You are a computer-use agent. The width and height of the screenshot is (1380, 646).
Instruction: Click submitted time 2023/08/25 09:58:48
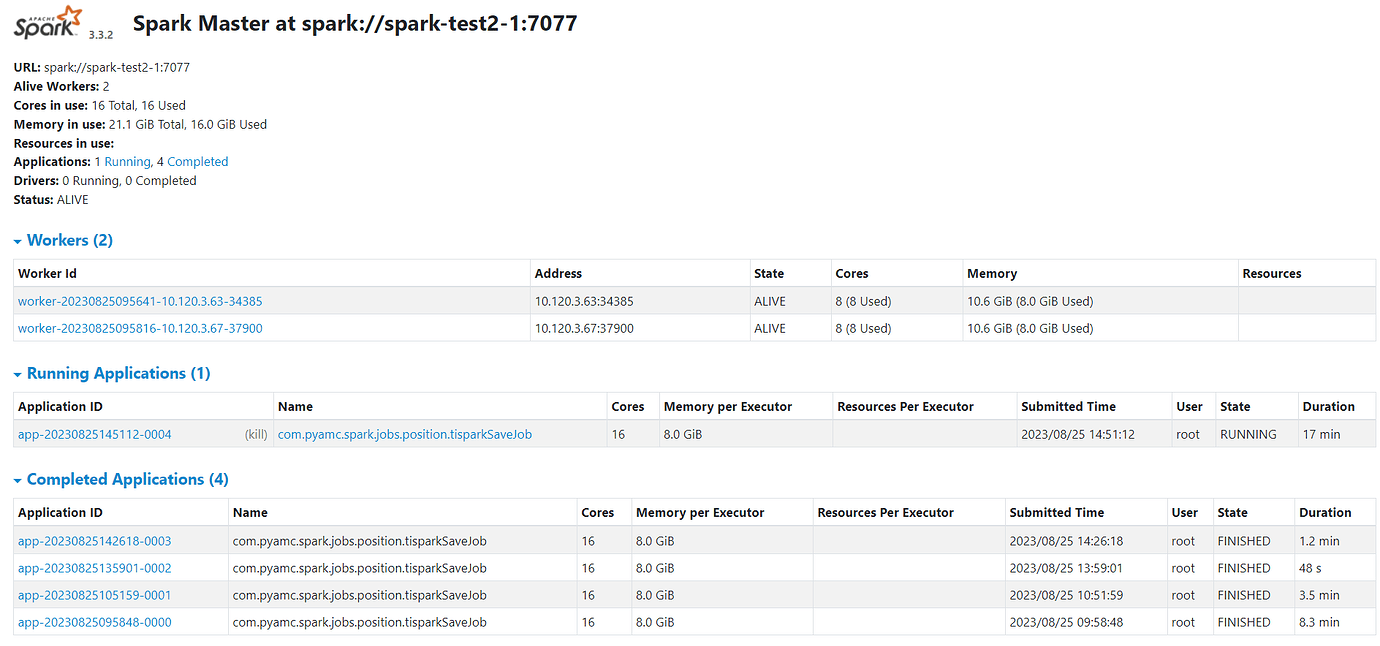pos(1066,622)
